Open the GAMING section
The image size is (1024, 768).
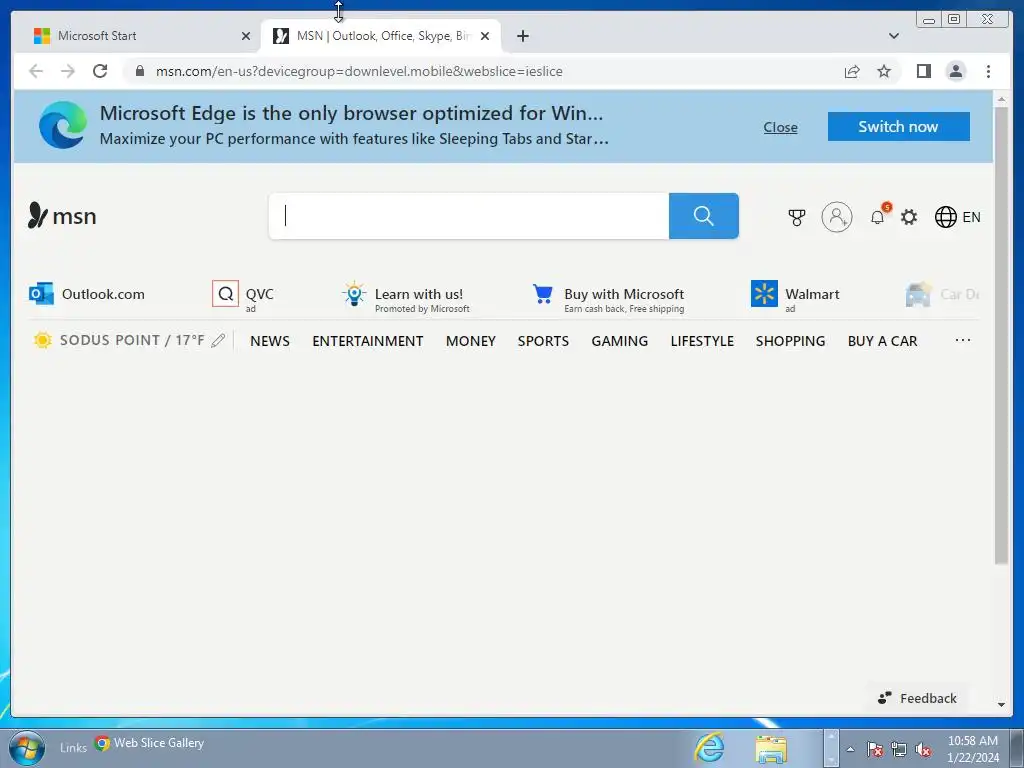coord(620,341)
